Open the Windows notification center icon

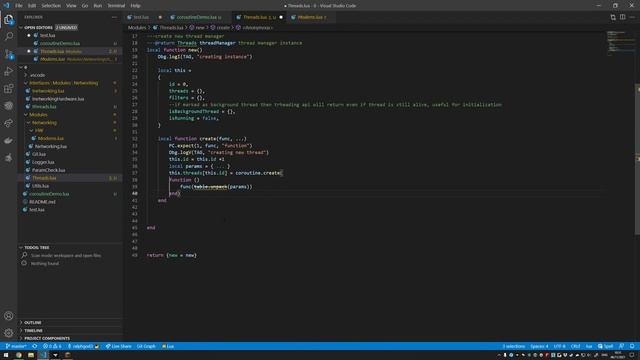[632, 355]
